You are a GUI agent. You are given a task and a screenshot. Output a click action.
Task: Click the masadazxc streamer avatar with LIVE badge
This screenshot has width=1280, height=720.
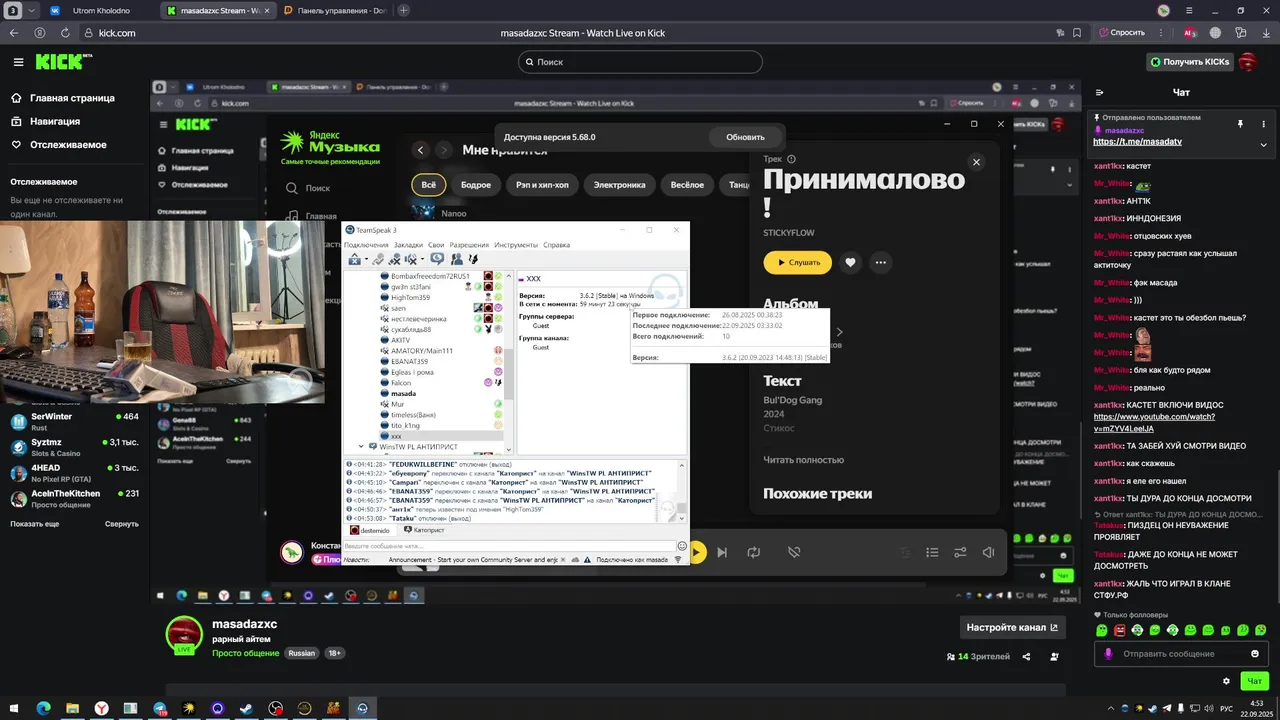click(184, 634)
